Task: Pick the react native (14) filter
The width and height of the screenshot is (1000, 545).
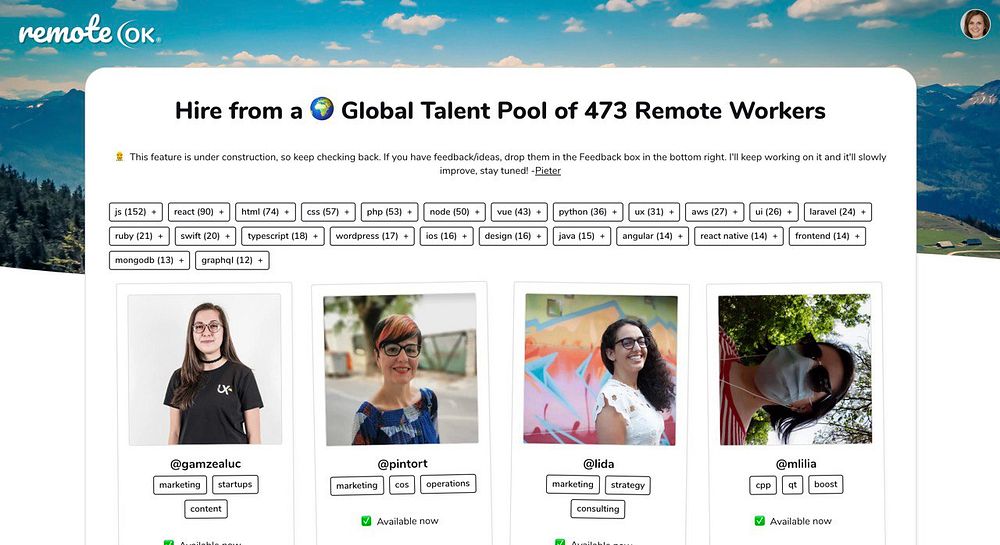Action: click(x=739, y=236)
